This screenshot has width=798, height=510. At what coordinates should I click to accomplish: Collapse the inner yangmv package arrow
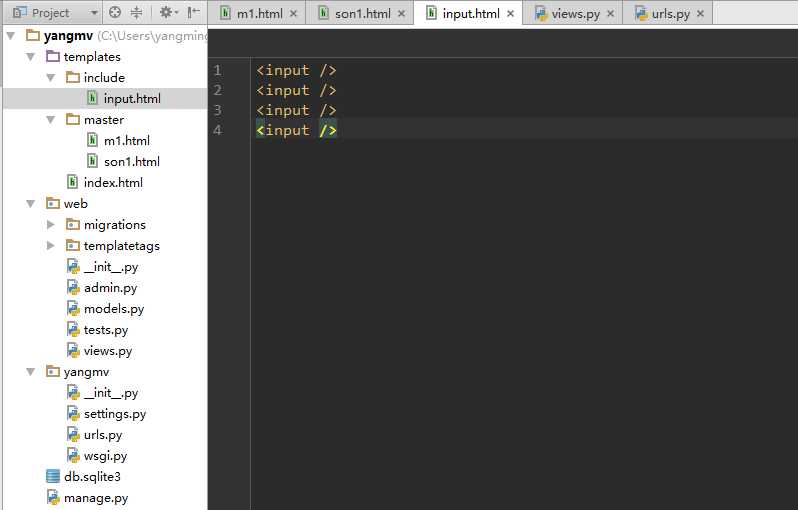tap(31, 372)
